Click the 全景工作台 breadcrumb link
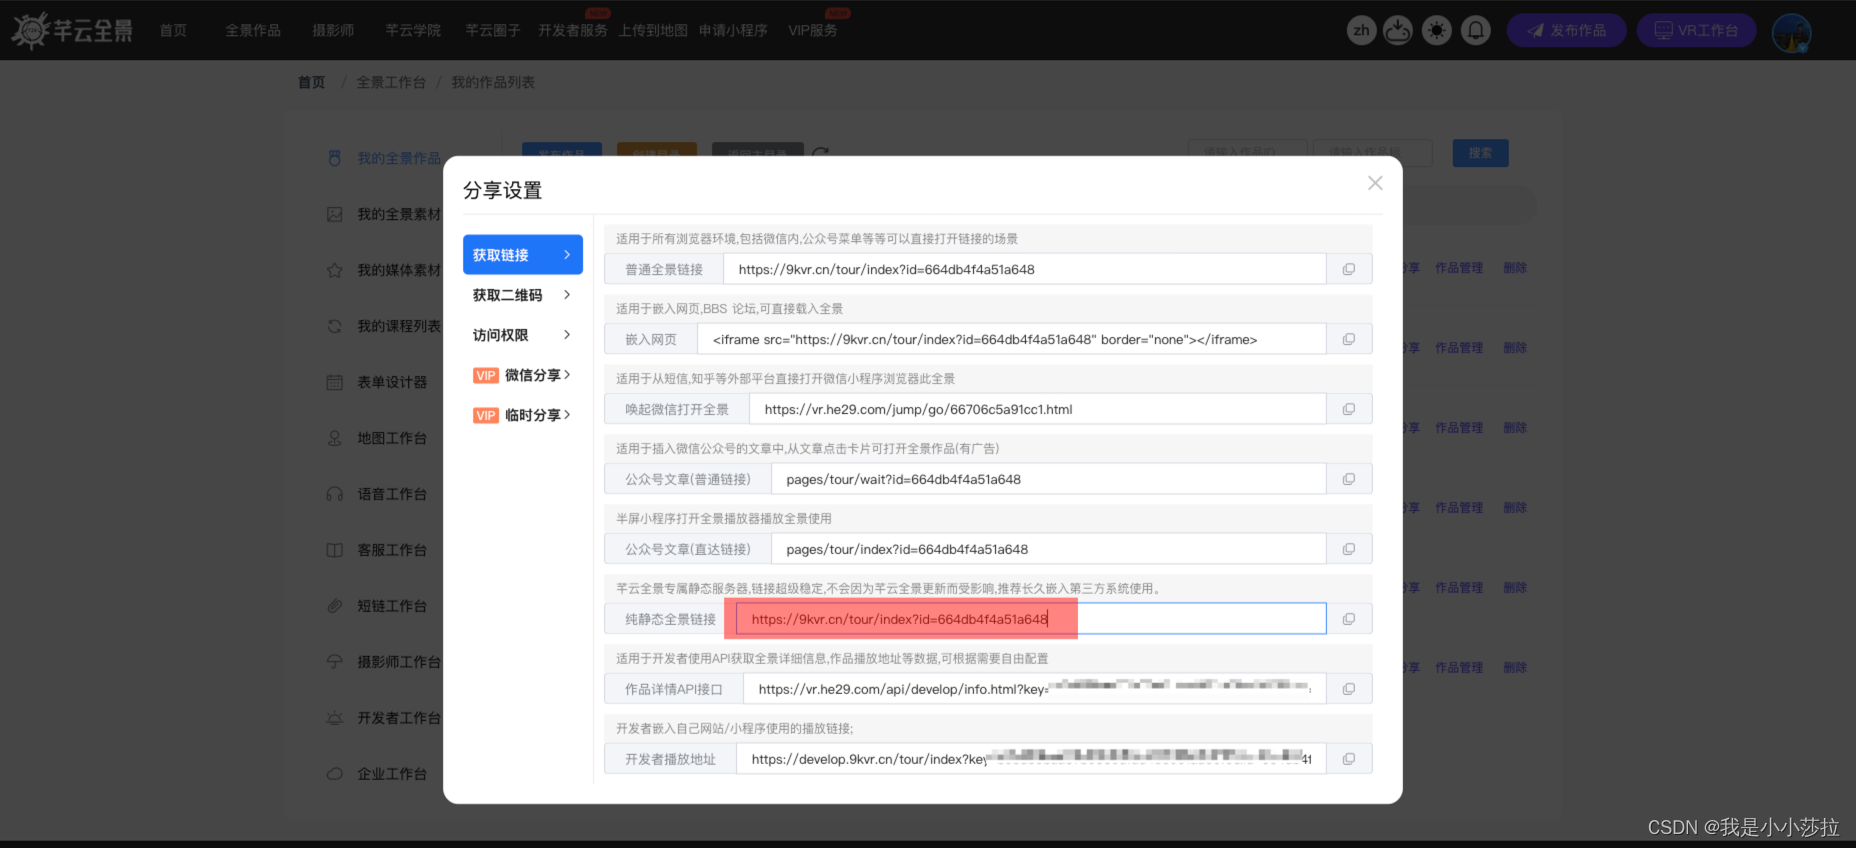Screen dimensions: 1856x848 [x=391, y=82]
